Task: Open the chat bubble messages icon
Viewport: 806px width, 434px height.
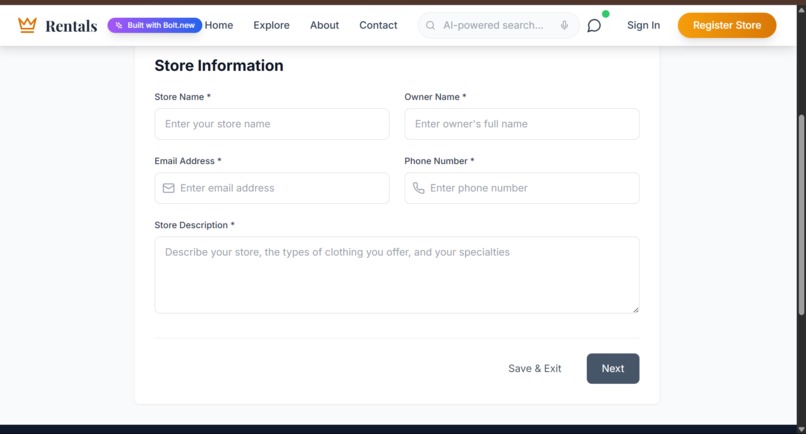Action: [594, 25]
